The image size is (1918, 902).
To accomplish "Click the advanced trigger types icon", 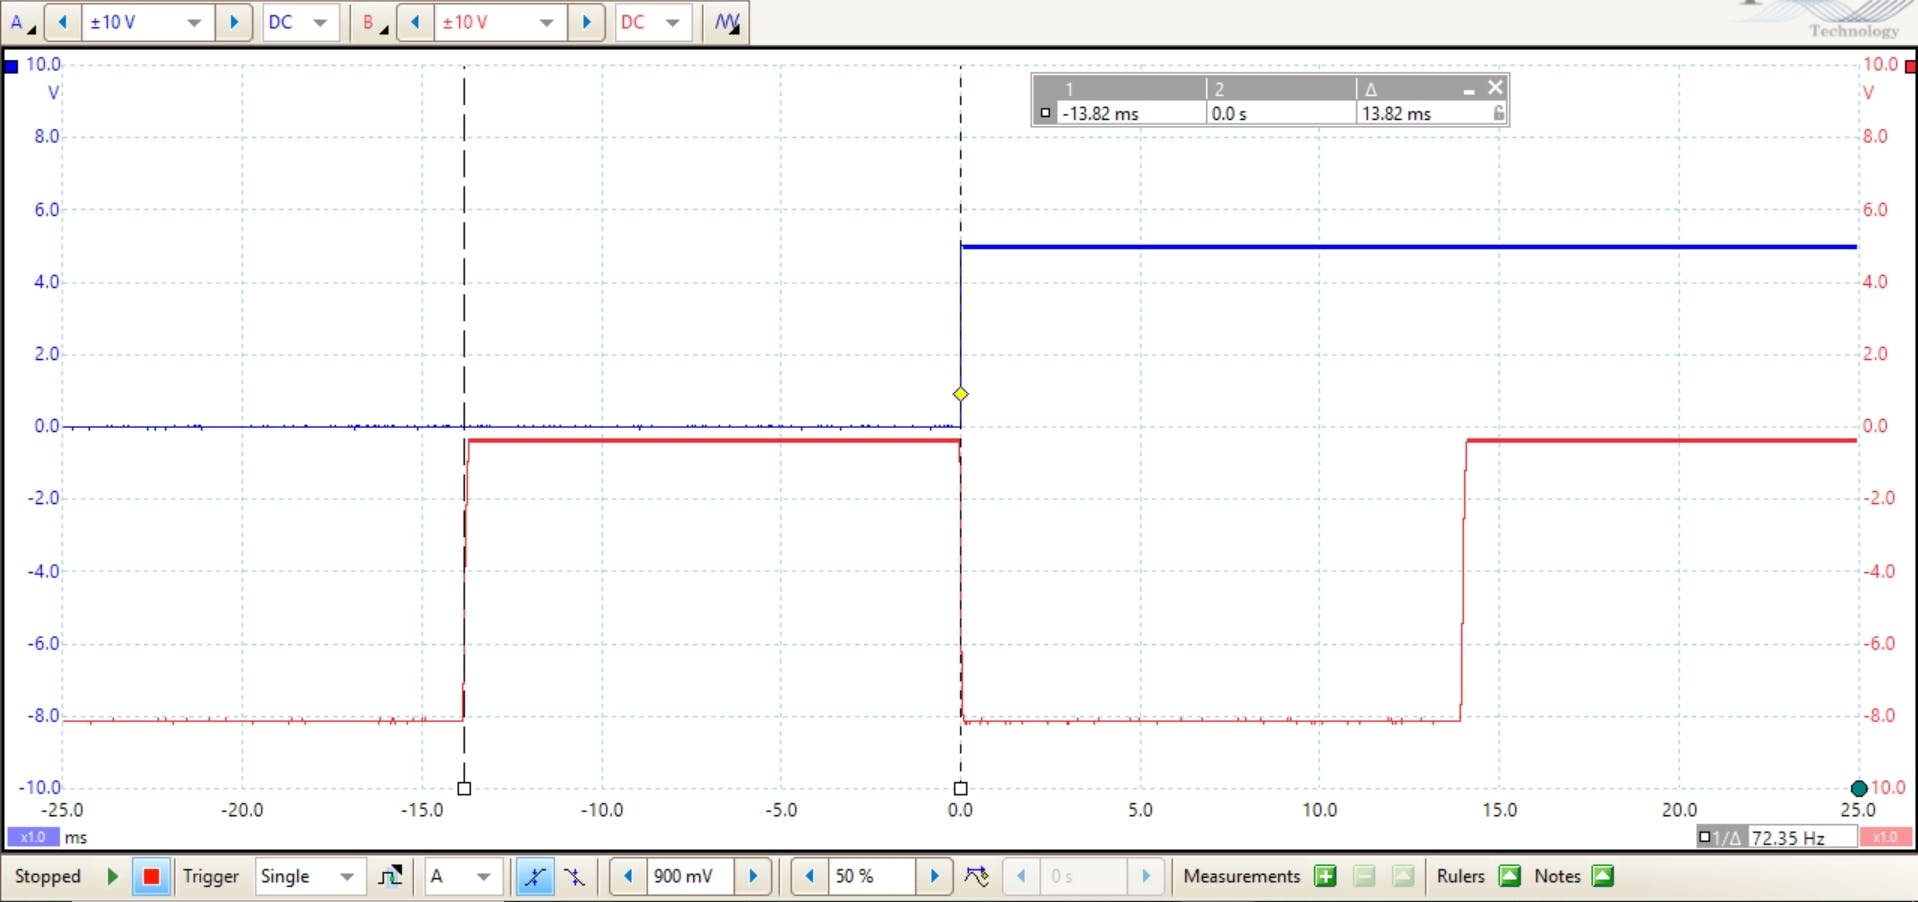I will tap(390, 877).
